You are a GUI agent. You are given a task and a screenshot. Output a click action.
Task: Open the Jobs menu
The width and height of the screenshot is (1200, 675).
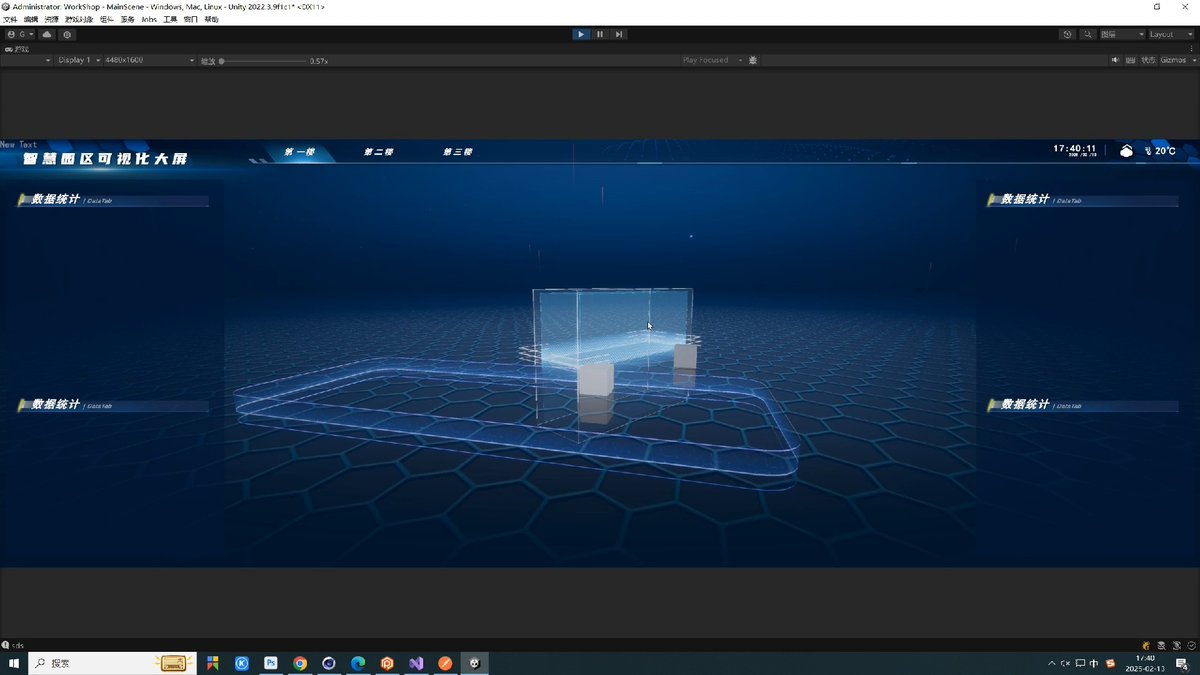(149, 19)
